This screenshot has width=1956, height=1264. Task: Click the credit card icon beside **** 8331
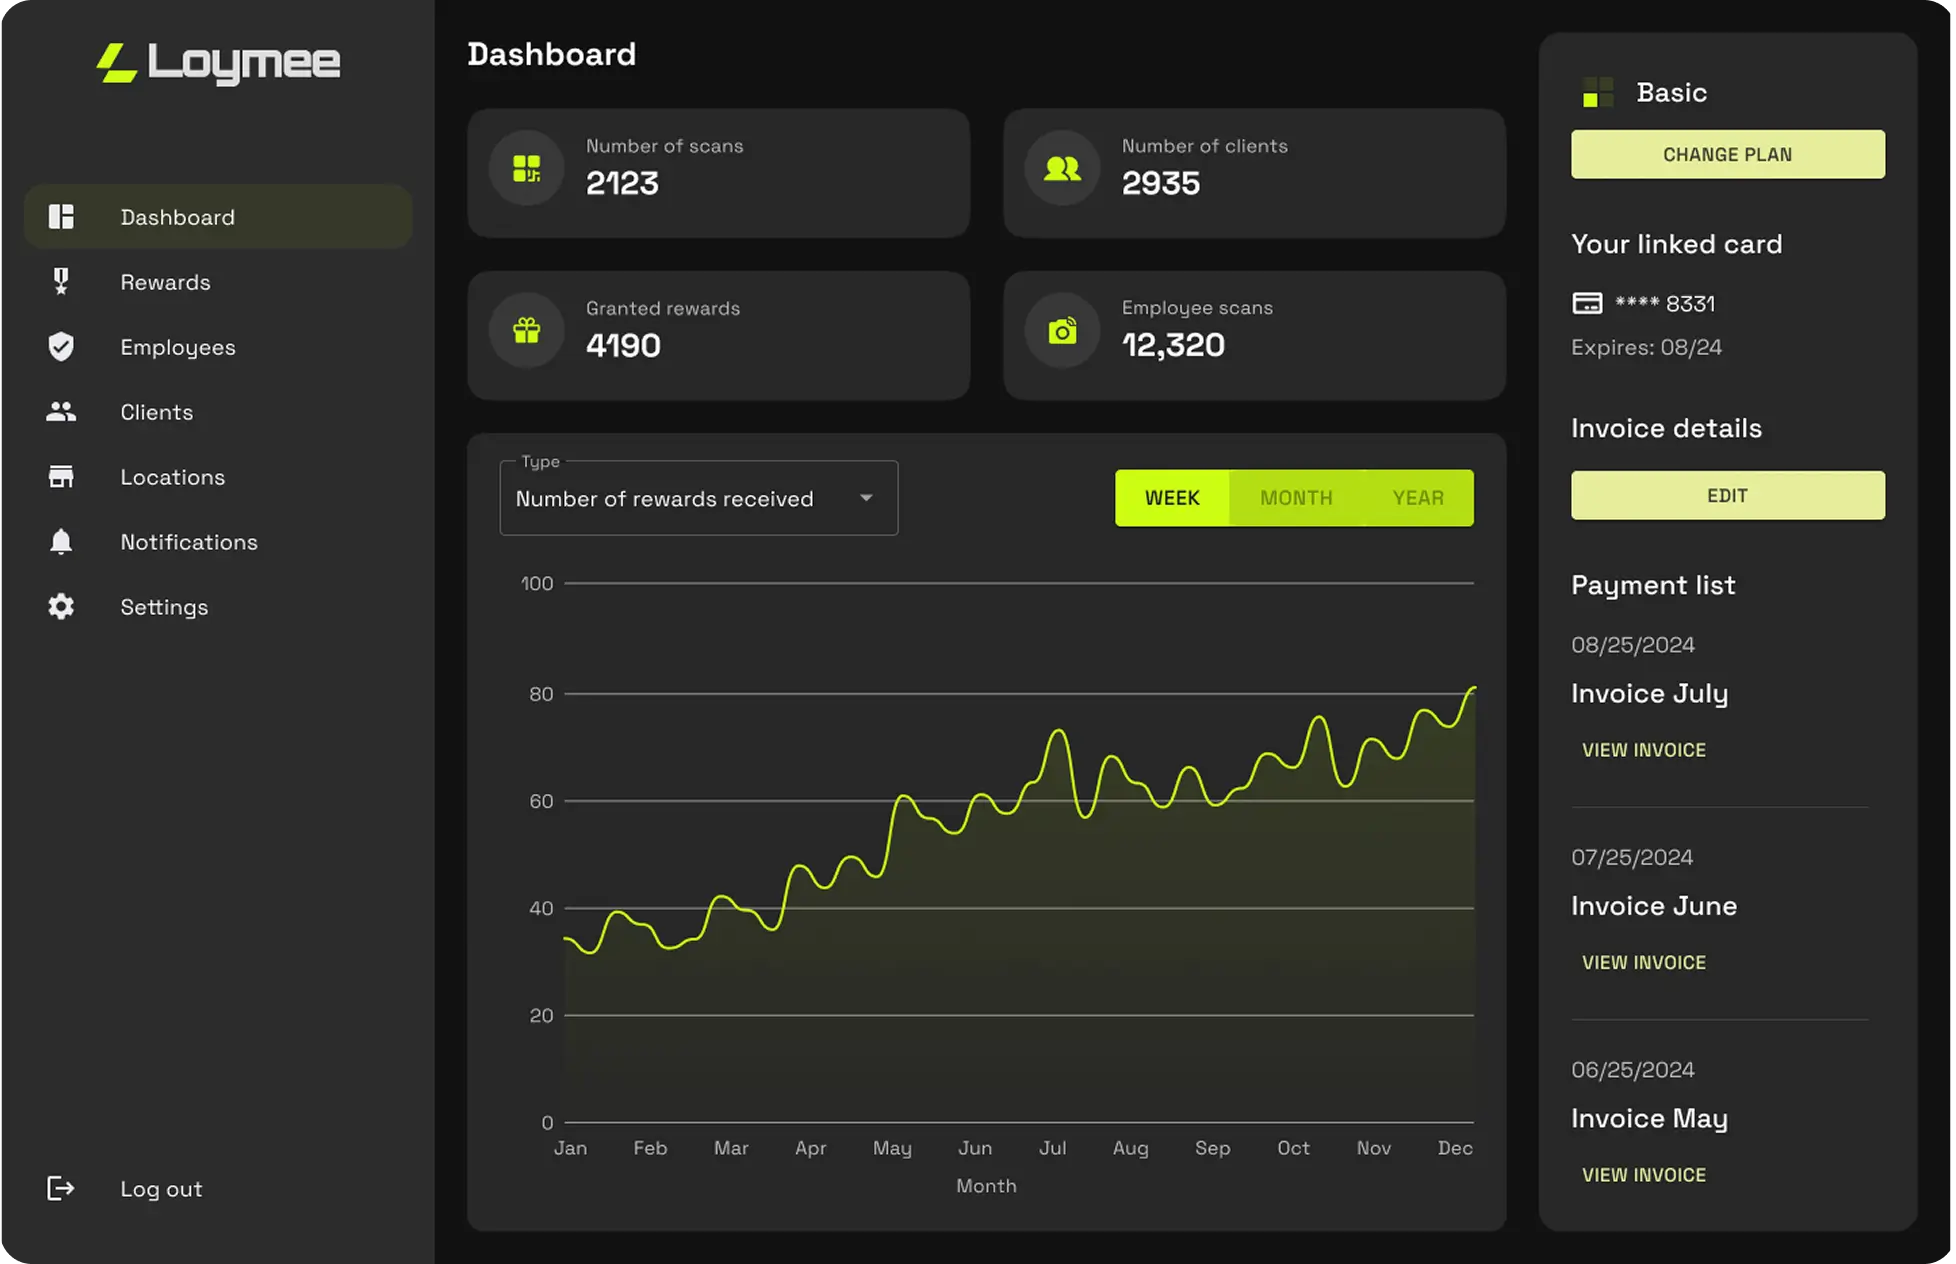[1587, 304]
